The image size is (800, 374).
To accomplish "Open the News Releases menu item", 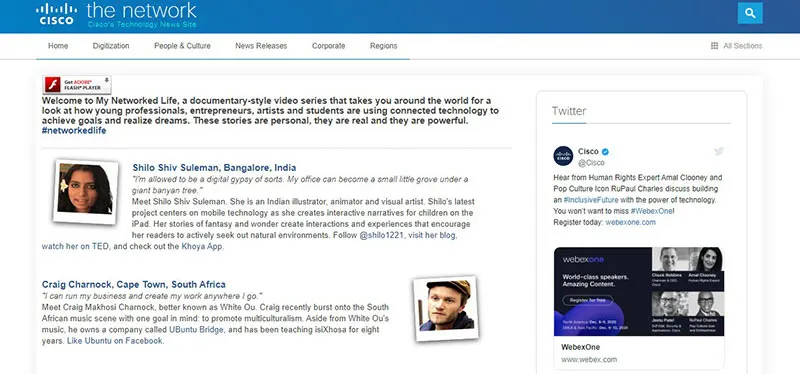I will (261, 46).
